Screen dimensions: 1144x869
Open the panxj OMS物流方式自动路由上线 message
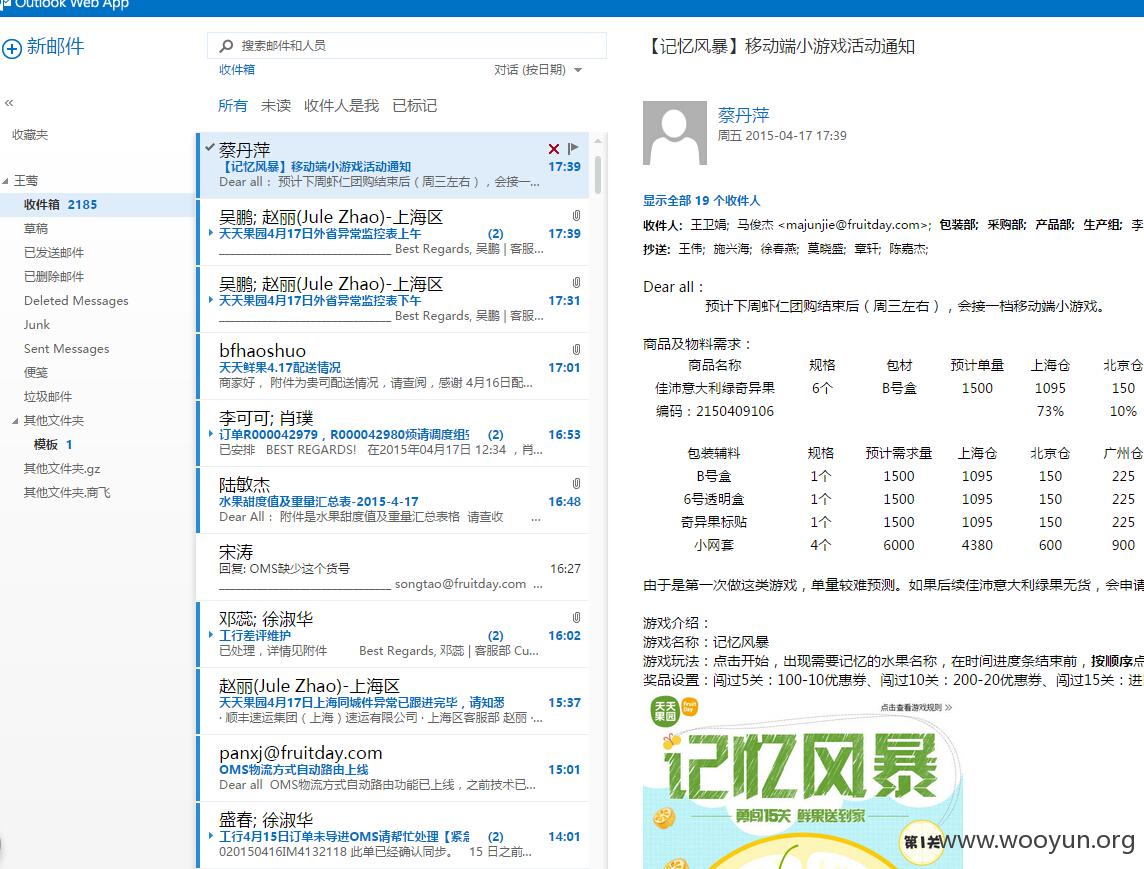coord(393,769)
